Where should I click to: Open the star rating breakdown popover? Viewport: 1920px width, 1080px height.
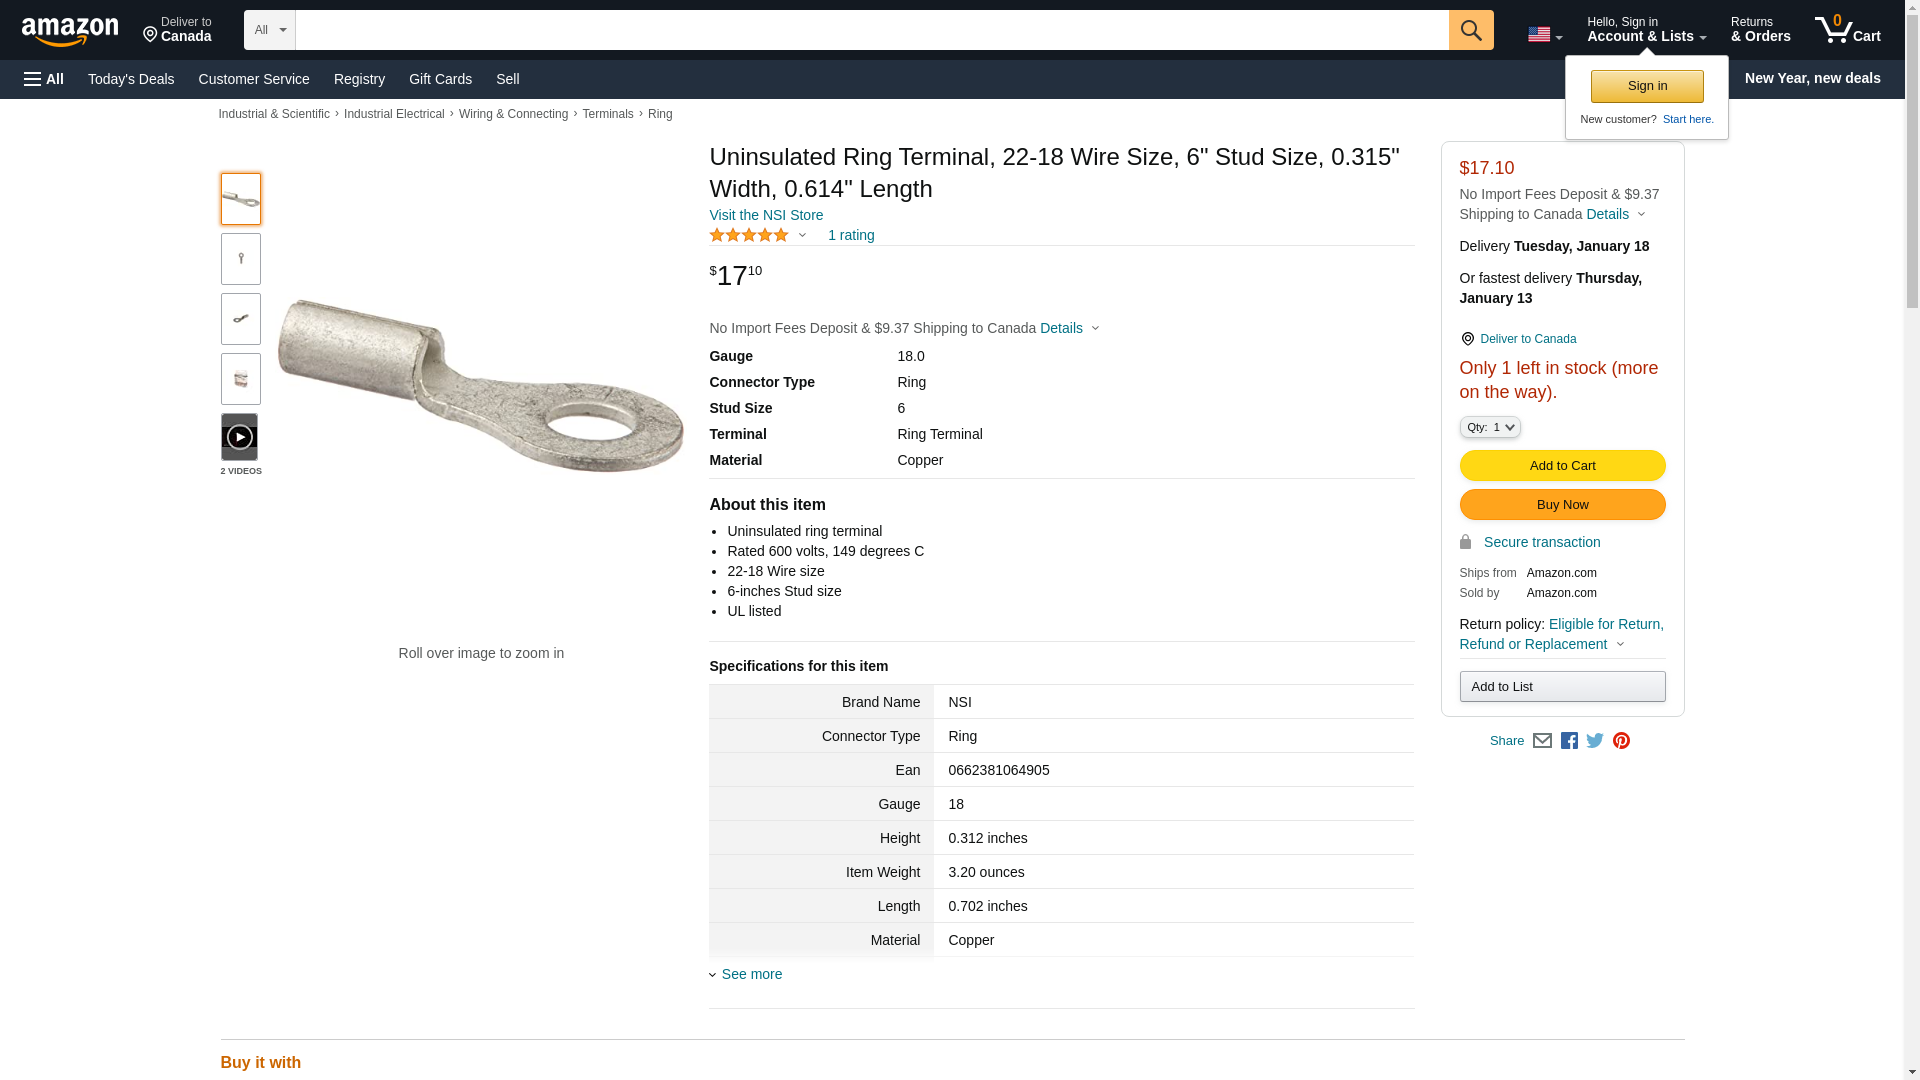pos(758,236)
